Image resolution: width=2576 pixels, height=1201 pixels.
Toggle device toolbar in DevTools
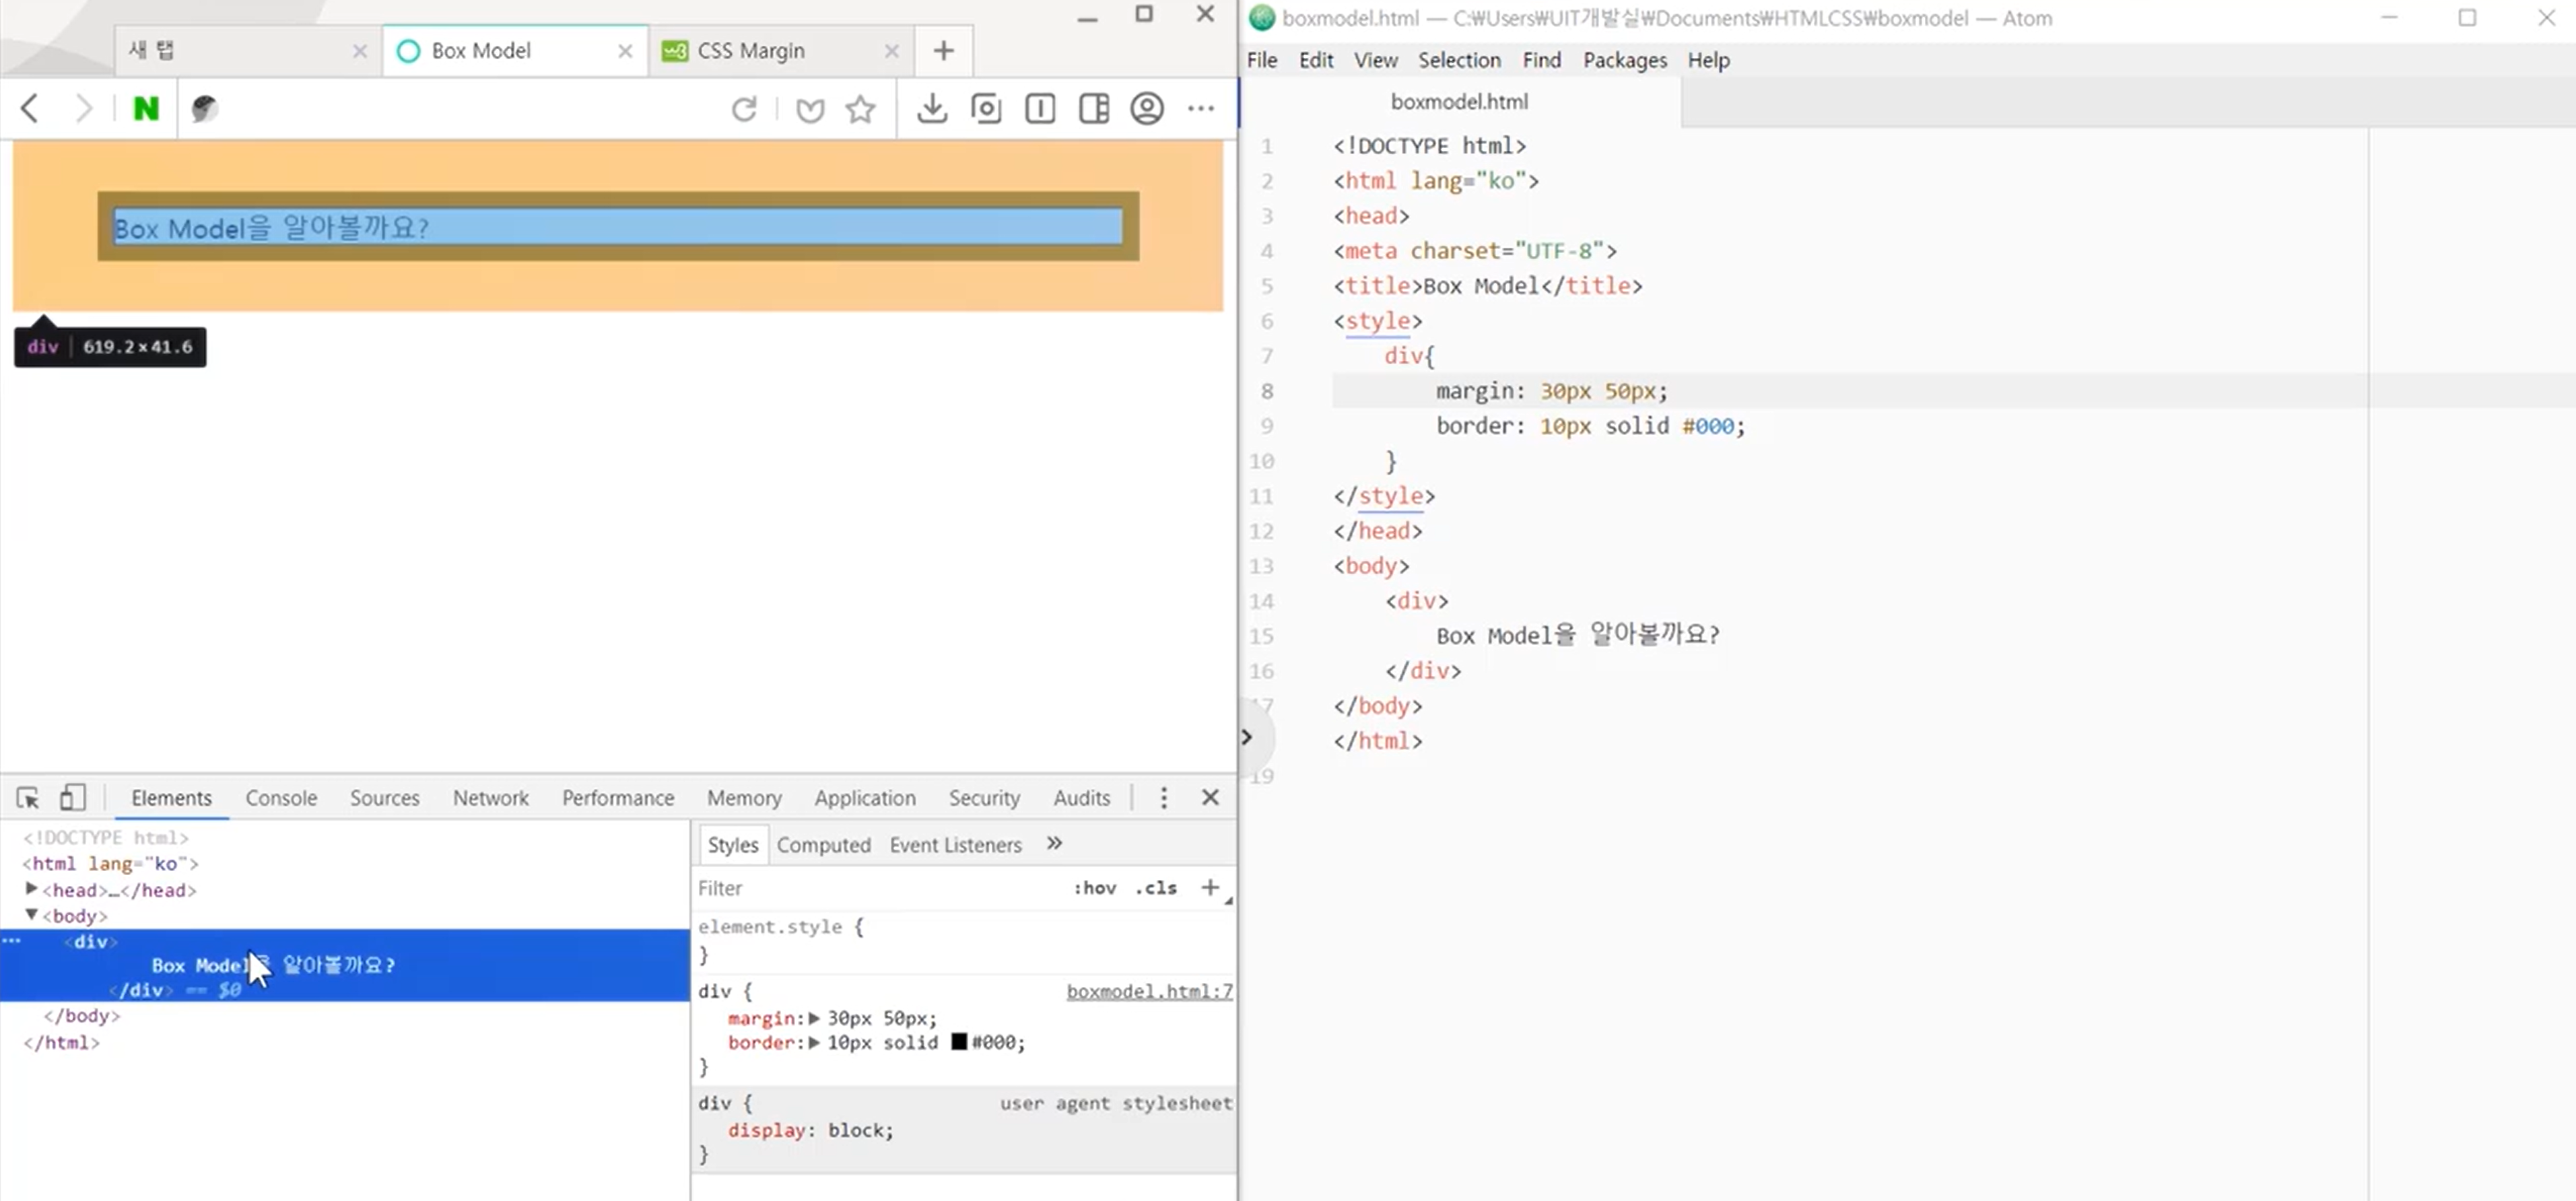(72, 798)
